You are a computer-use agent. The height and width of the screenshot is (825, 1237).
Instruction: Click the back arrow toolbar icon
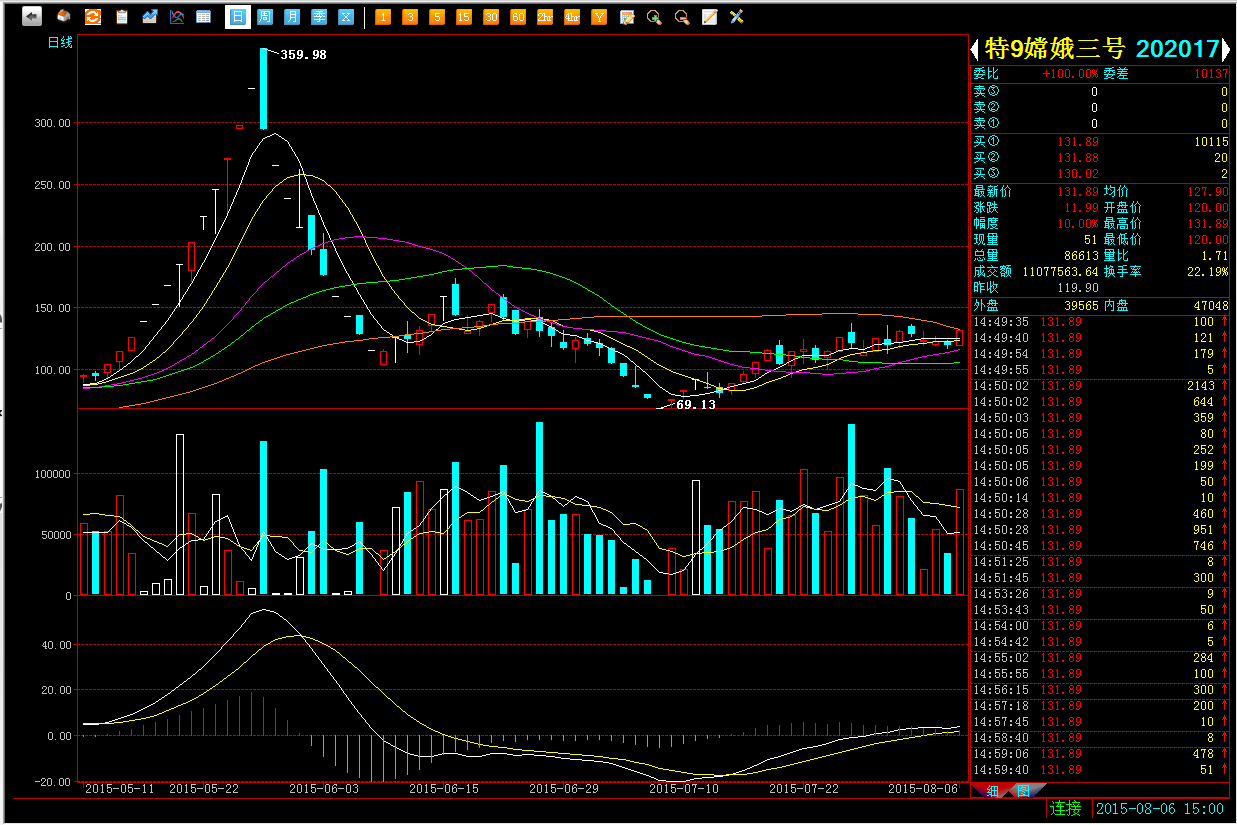click(32, 17)
